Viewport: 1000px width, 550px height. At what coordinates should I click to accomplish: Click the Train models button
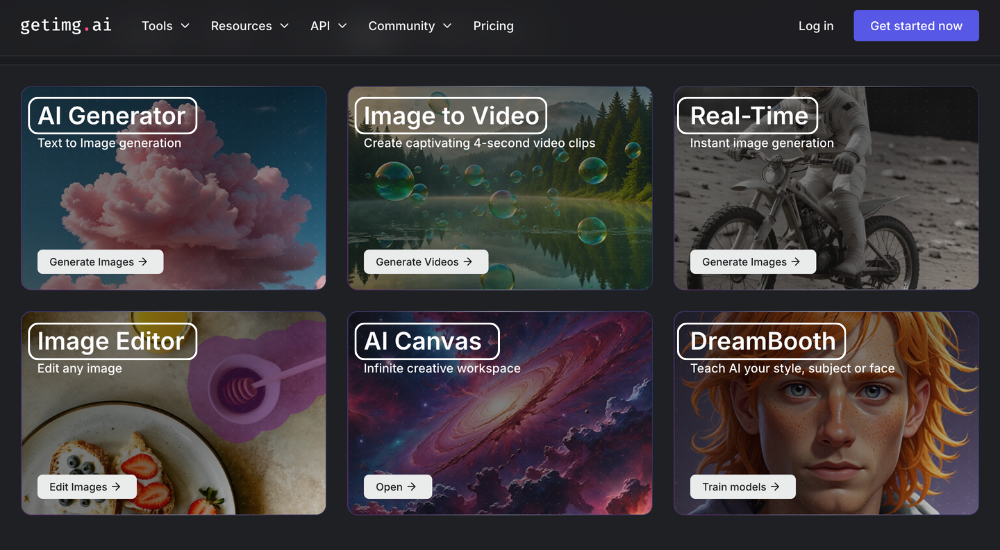click(742, 487)
